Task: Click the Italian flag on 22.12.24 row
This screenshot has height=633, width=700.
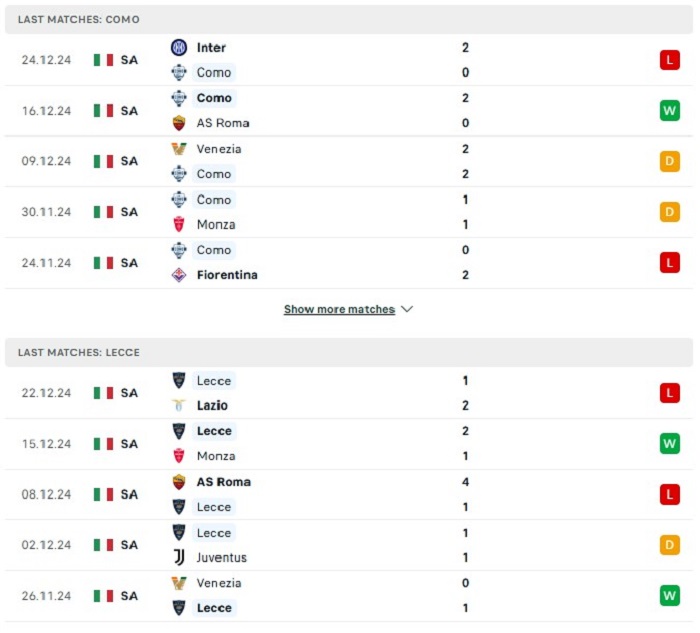Action: tap(103, 393)
